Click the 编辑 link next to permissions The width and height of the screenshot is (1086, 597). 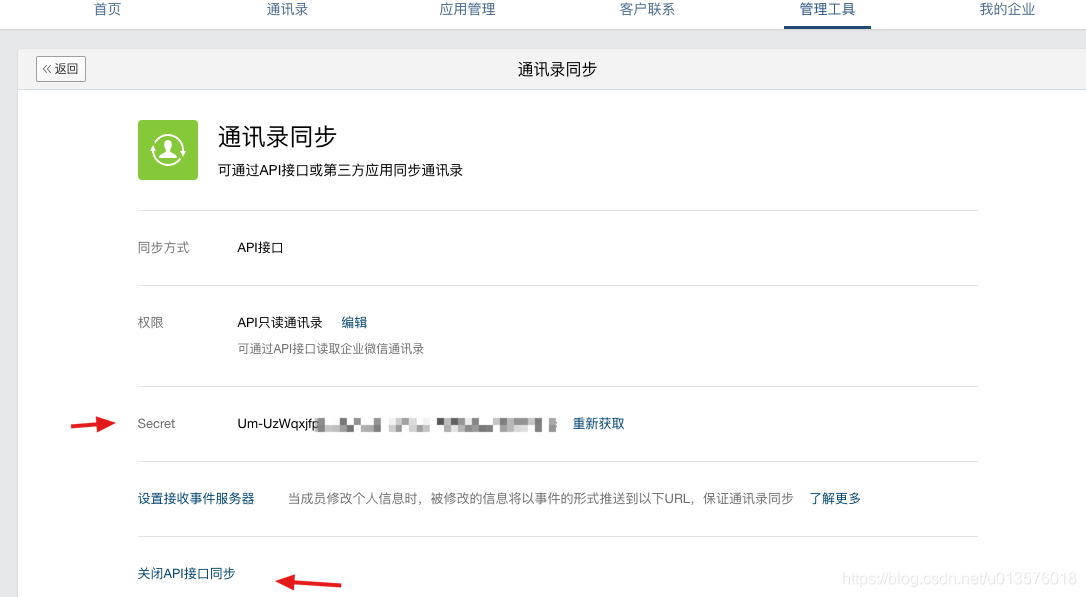pos(354,322)
